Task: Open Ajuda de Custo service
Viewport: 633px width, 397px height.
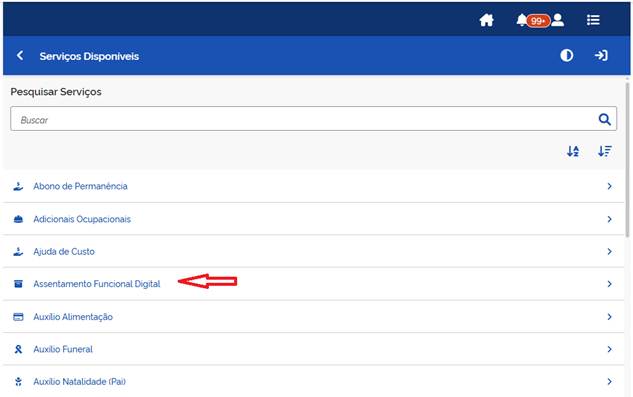Action: pyautogui.click(x=313, y=251)
